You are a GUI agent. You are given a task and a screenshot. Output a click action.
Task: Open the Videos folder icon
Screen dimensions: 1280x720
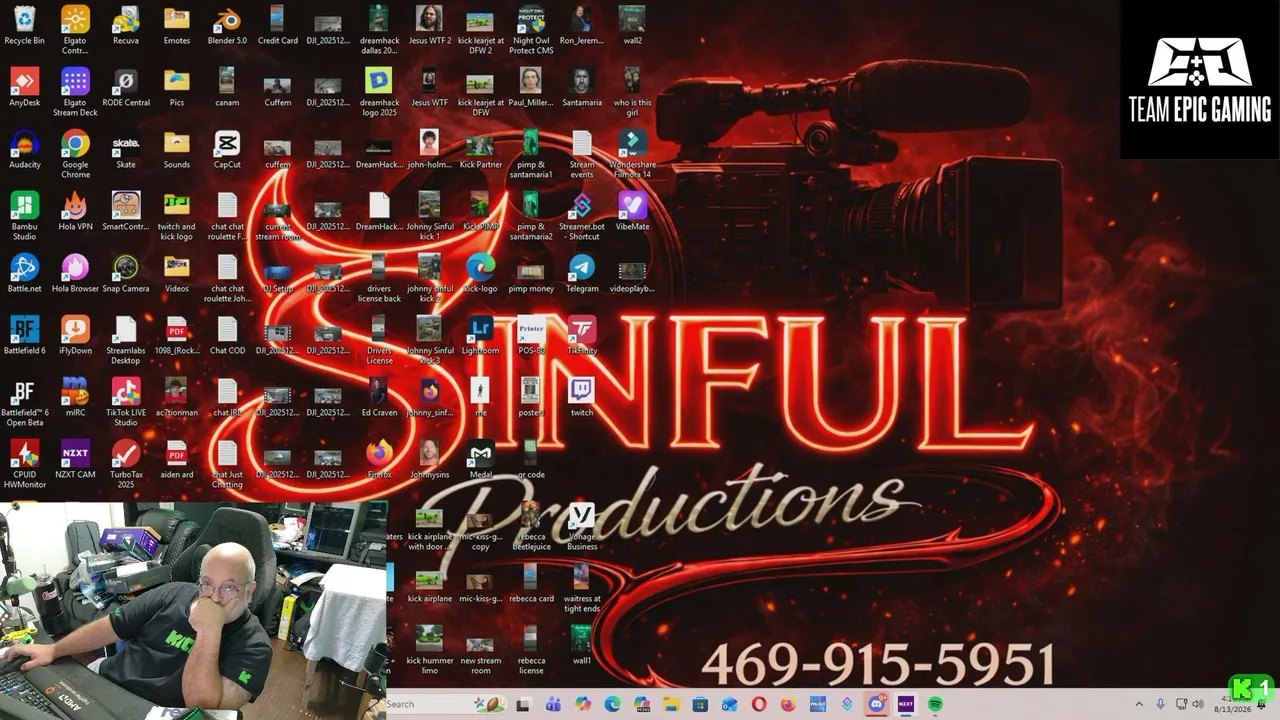[x=177, y=274]
